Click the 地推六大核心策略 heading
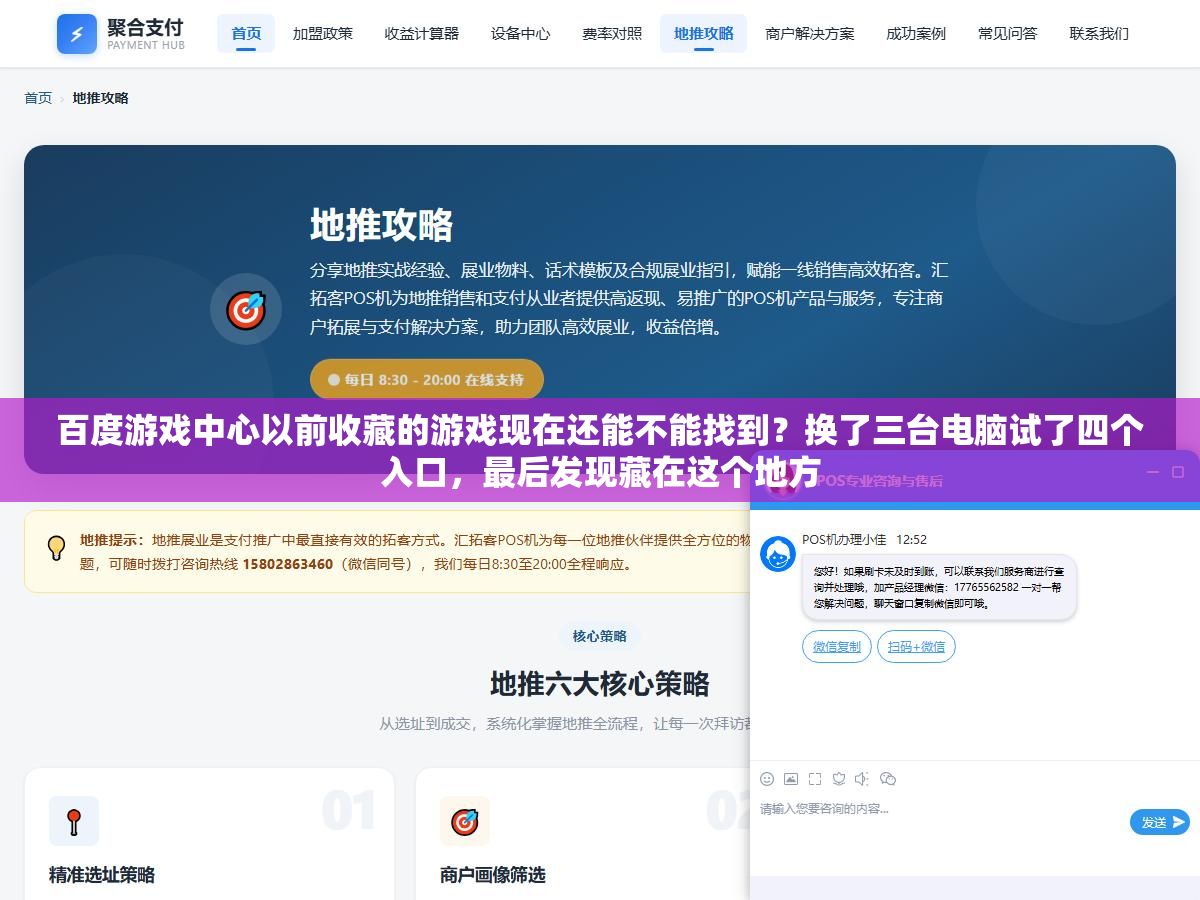This screenshot has width=1200, height=900. [600, 684]
